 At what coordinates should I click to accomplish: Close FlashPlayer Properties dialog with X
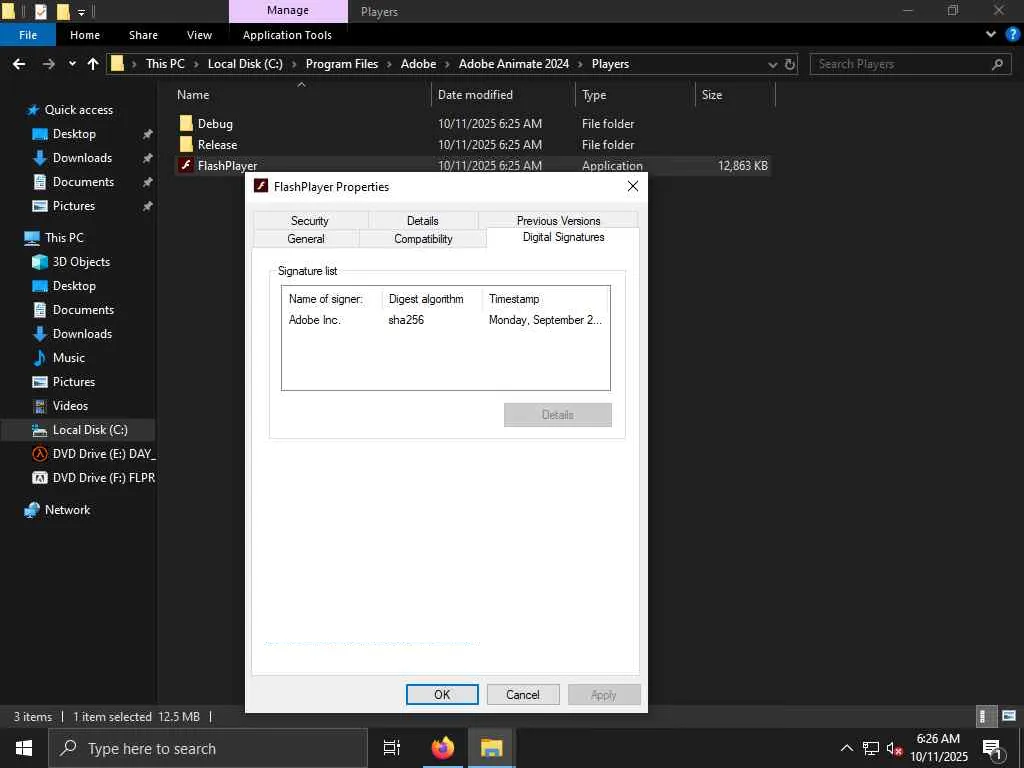(x=632, y=186)
